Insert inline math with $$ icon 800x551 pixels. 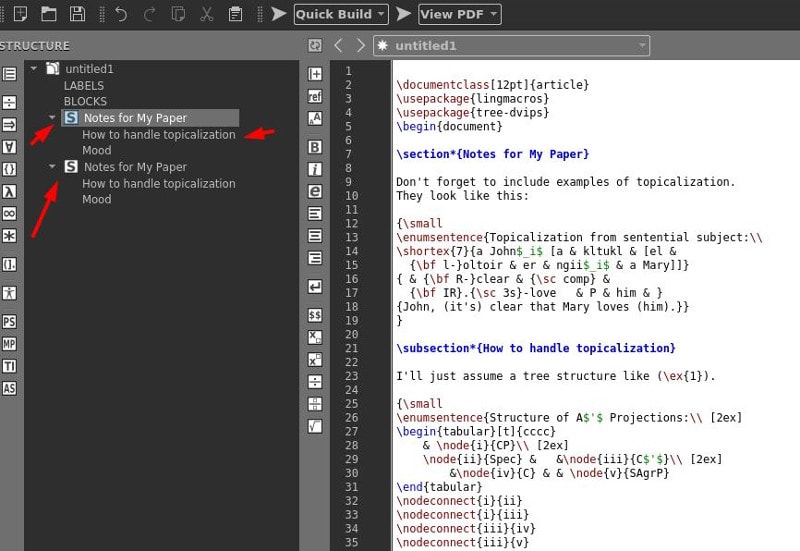point(315,314)
